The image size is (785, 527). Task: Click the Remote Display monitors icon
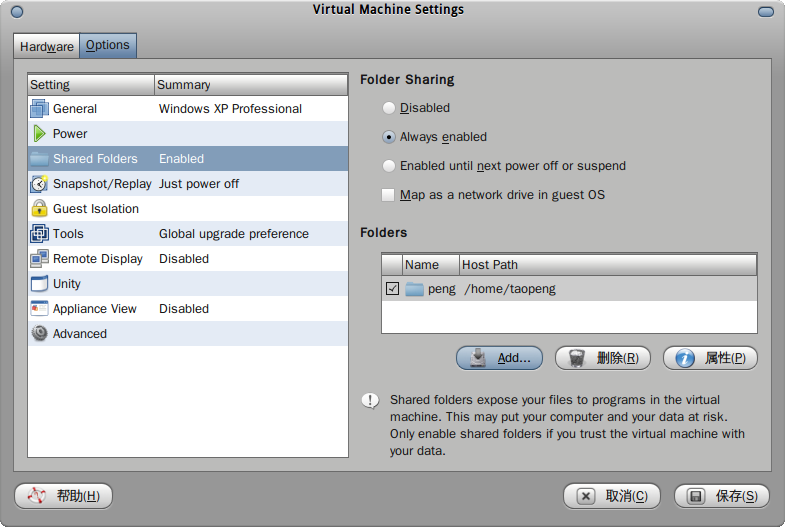tap(39, 259)
